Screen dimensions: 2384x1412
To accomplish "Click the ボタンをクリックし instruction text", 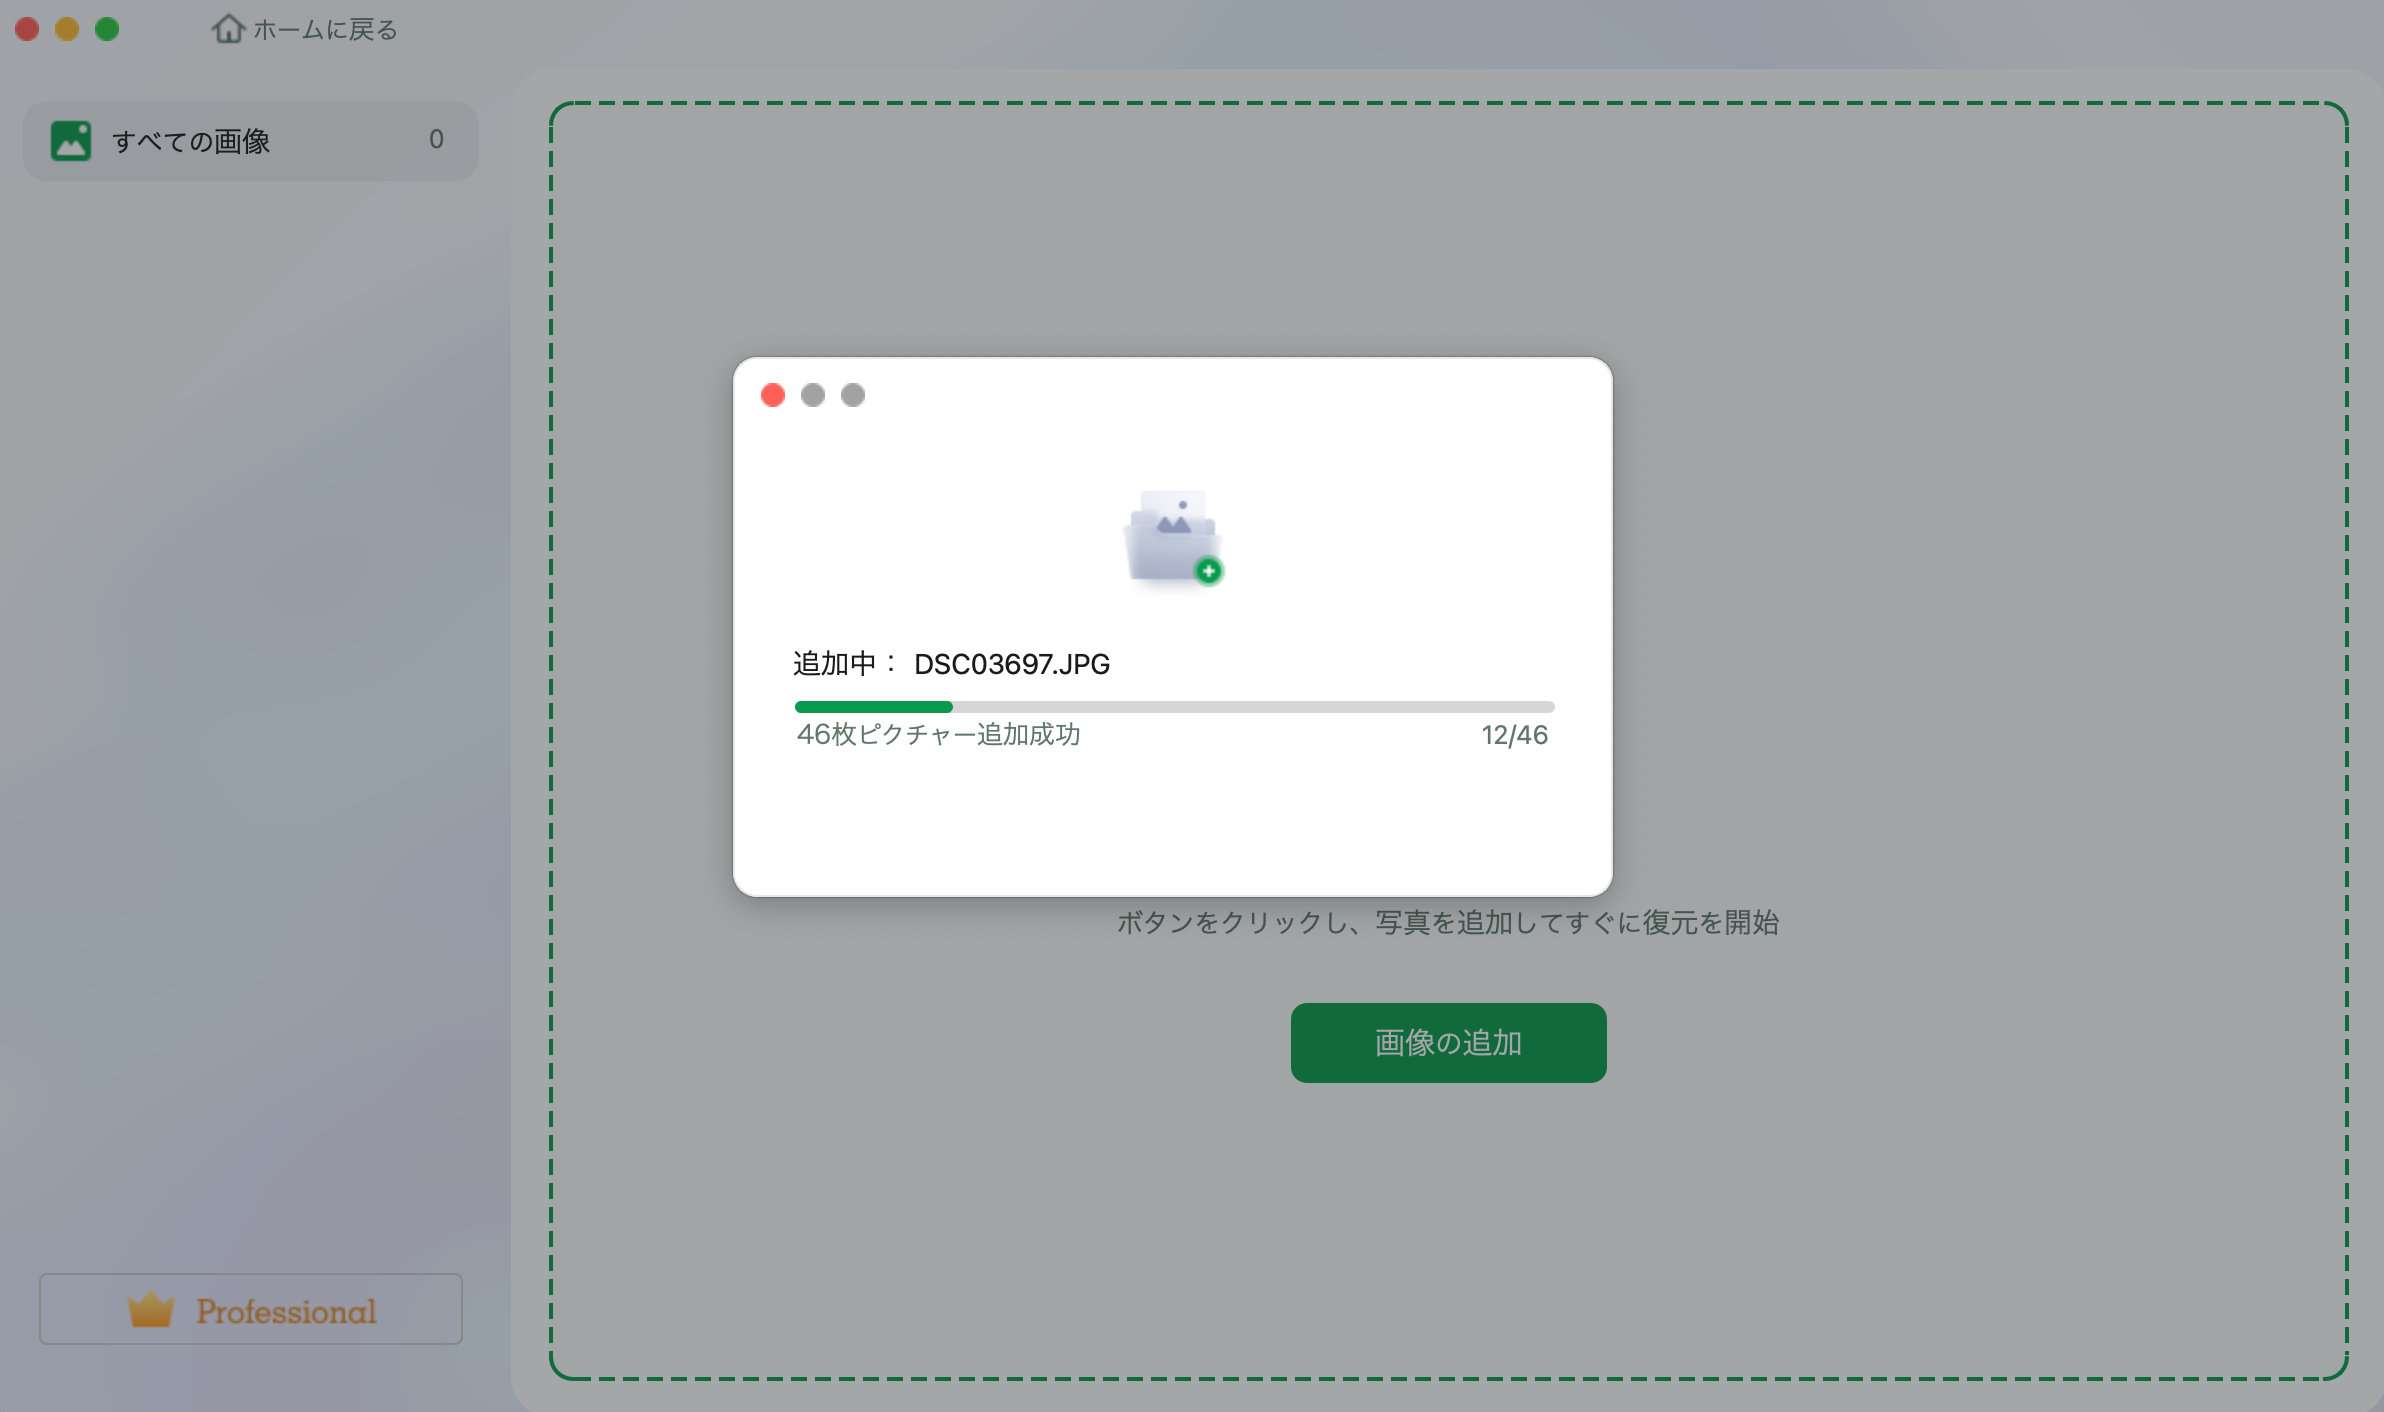I will coord(1447,922).
